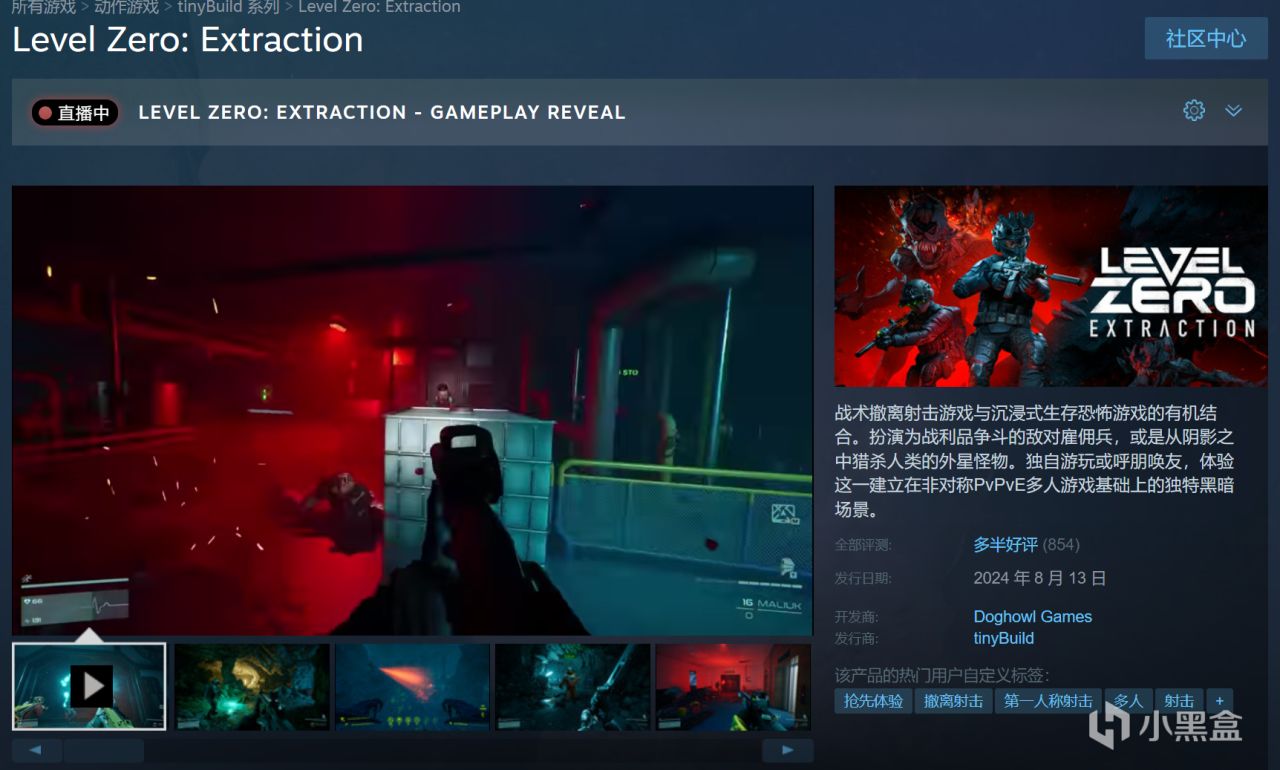This screenshot has width=1280, height=770.
Task: Go to 所有游戏 breadcrumb
Action: point(44,7)
